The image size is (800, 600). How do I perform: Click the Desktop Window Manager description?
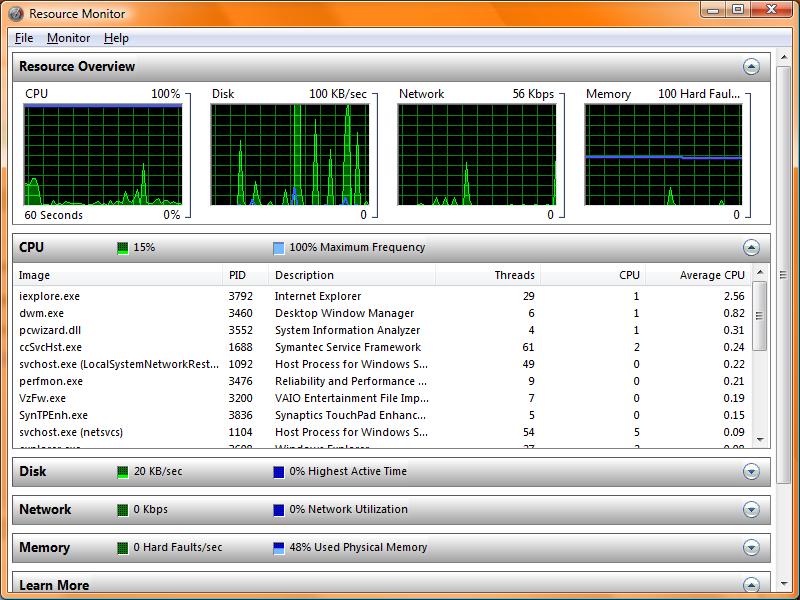click(344, 313)
